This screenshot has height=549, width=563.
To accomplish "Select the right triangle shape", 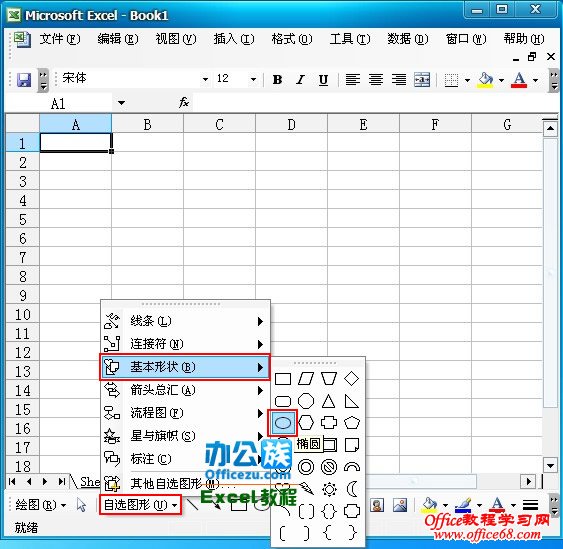I will (352, 401).
